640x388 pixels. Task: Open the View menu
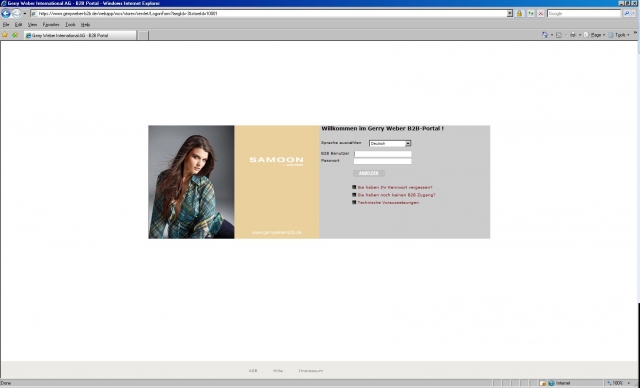coord(32,24)
